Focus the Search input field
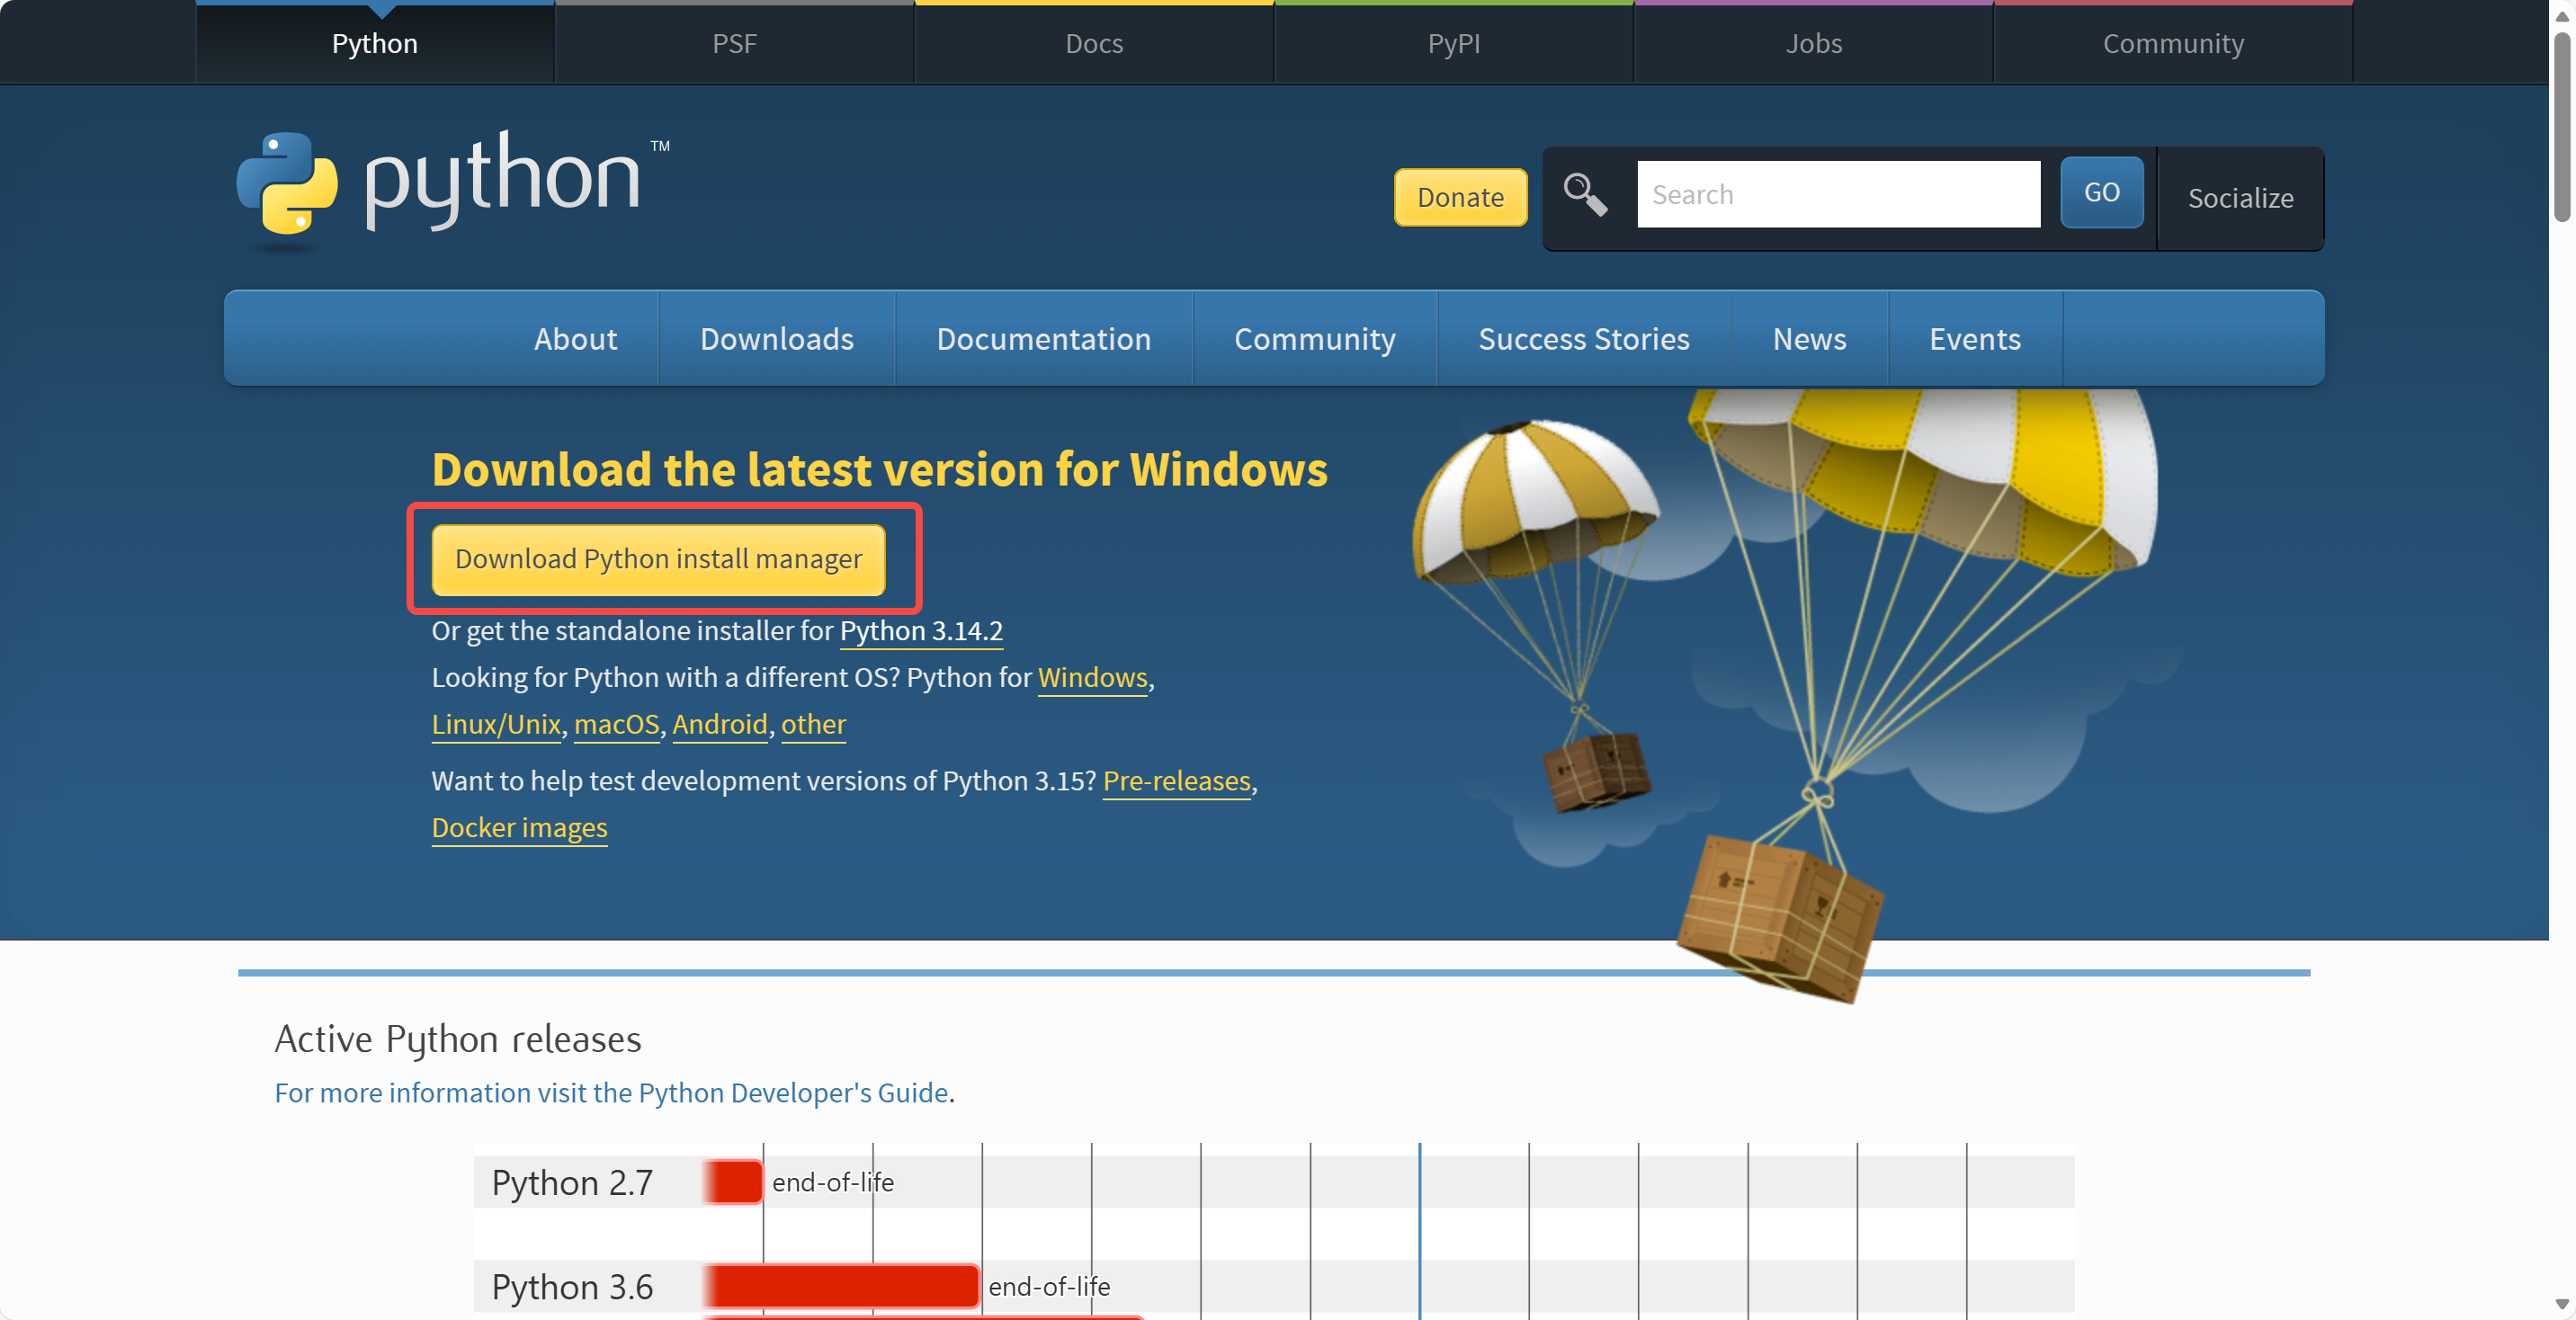 pos(1838,194)
